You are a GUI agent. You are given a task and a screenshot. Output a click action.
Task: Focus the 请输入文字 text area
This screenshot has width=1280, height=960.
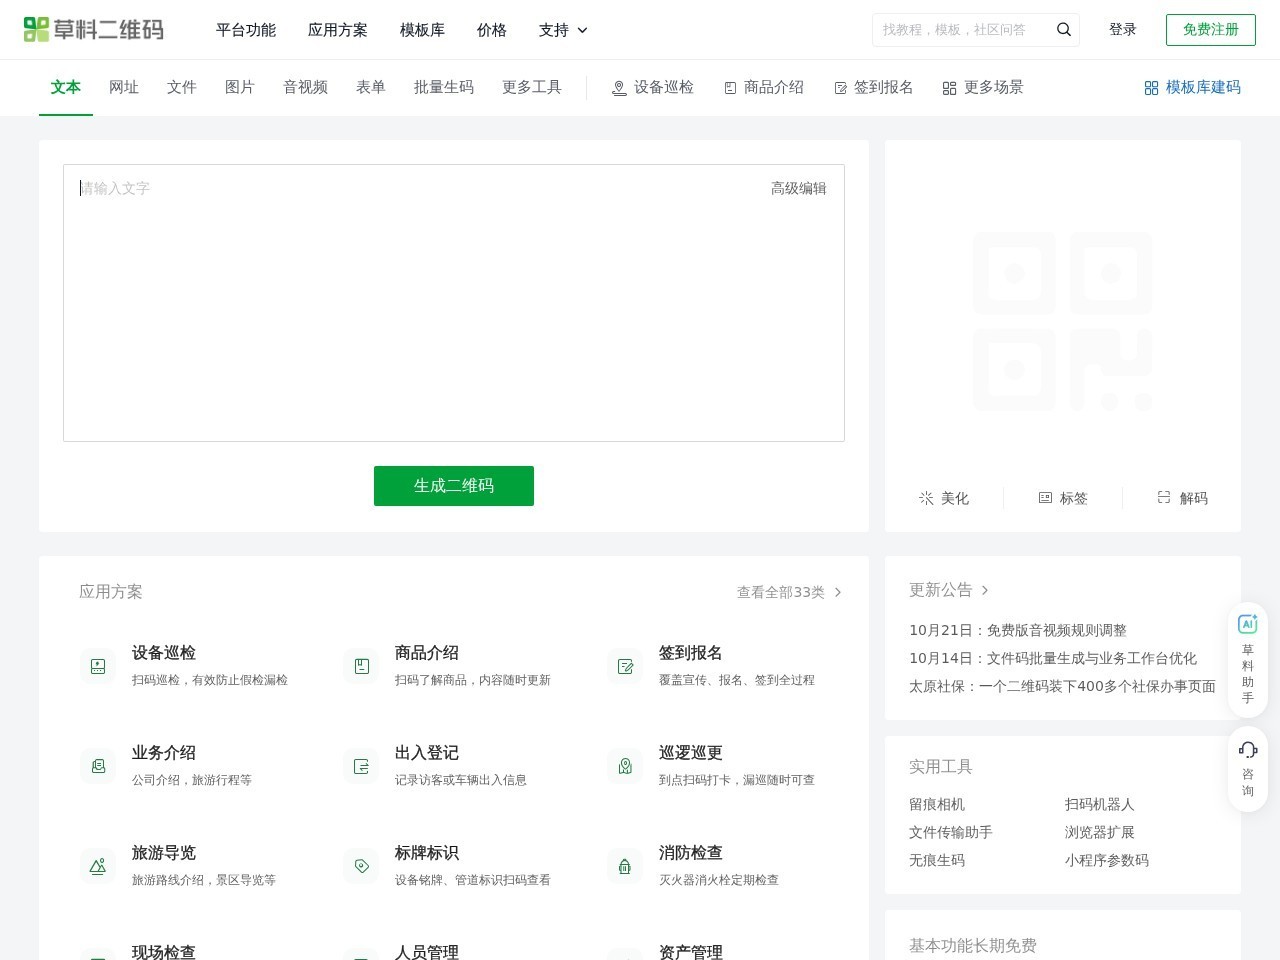tap(454, 303)
